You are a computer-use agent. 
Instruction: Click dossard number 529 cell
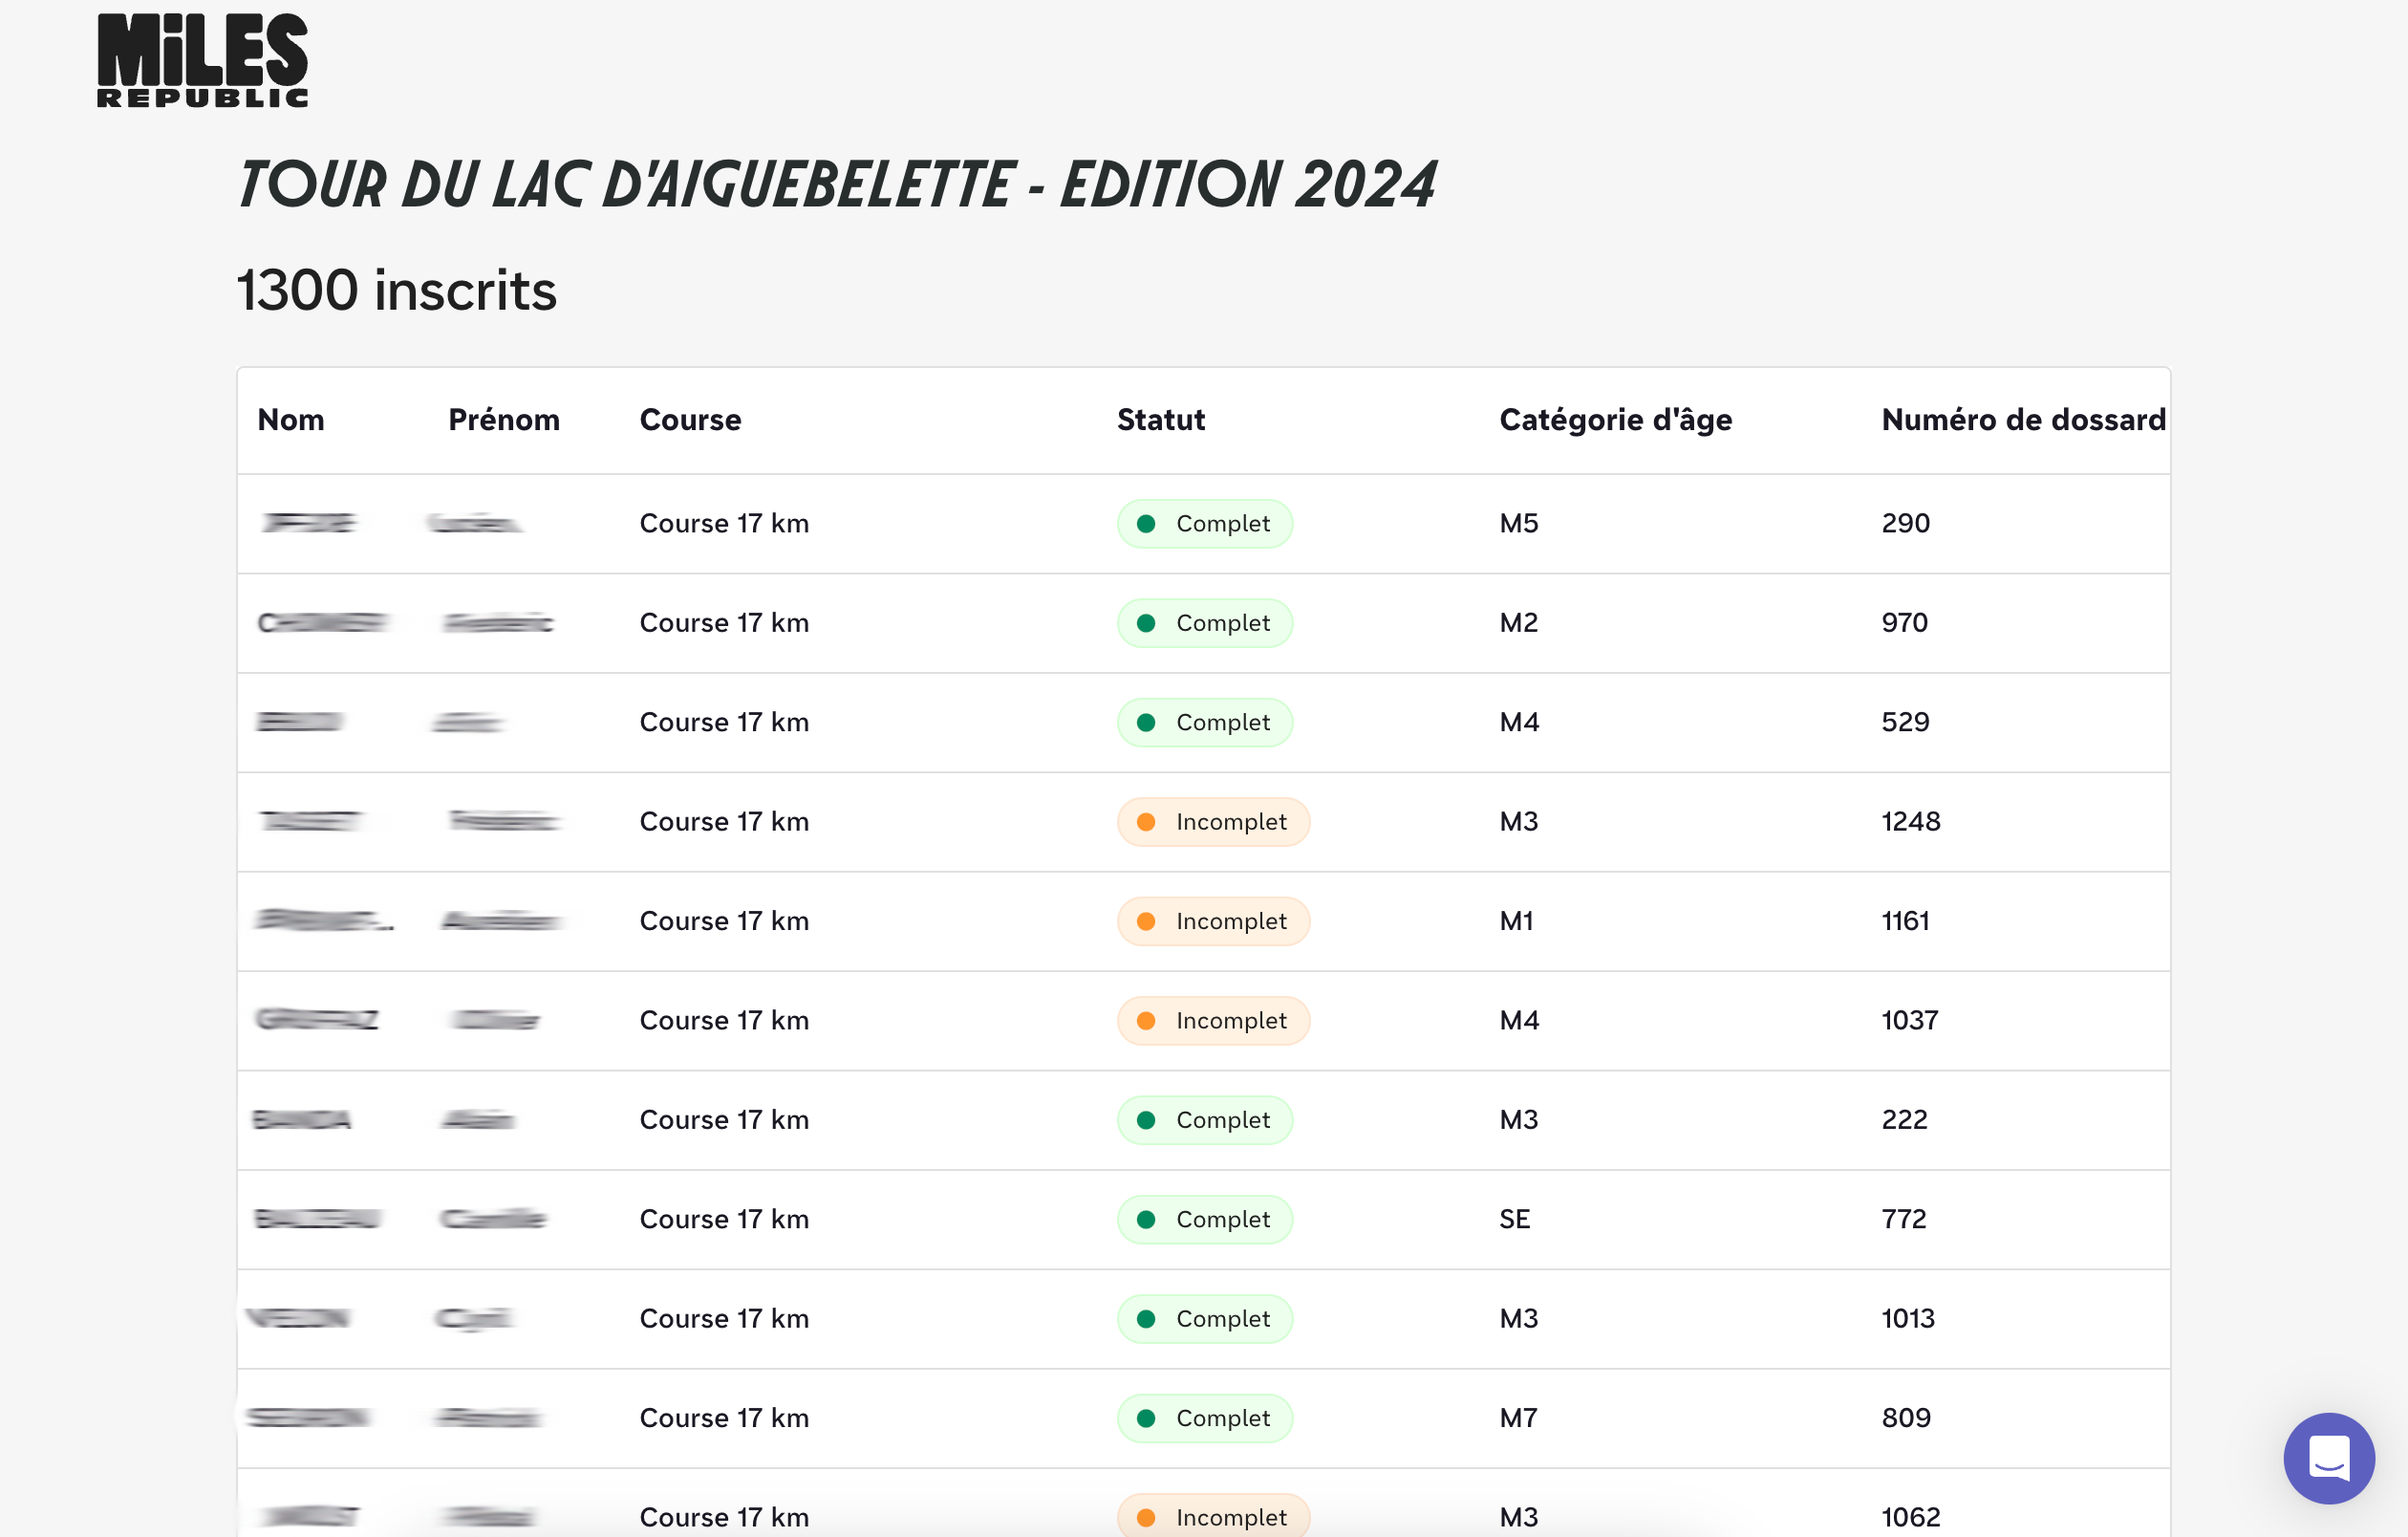point(1904,722)
